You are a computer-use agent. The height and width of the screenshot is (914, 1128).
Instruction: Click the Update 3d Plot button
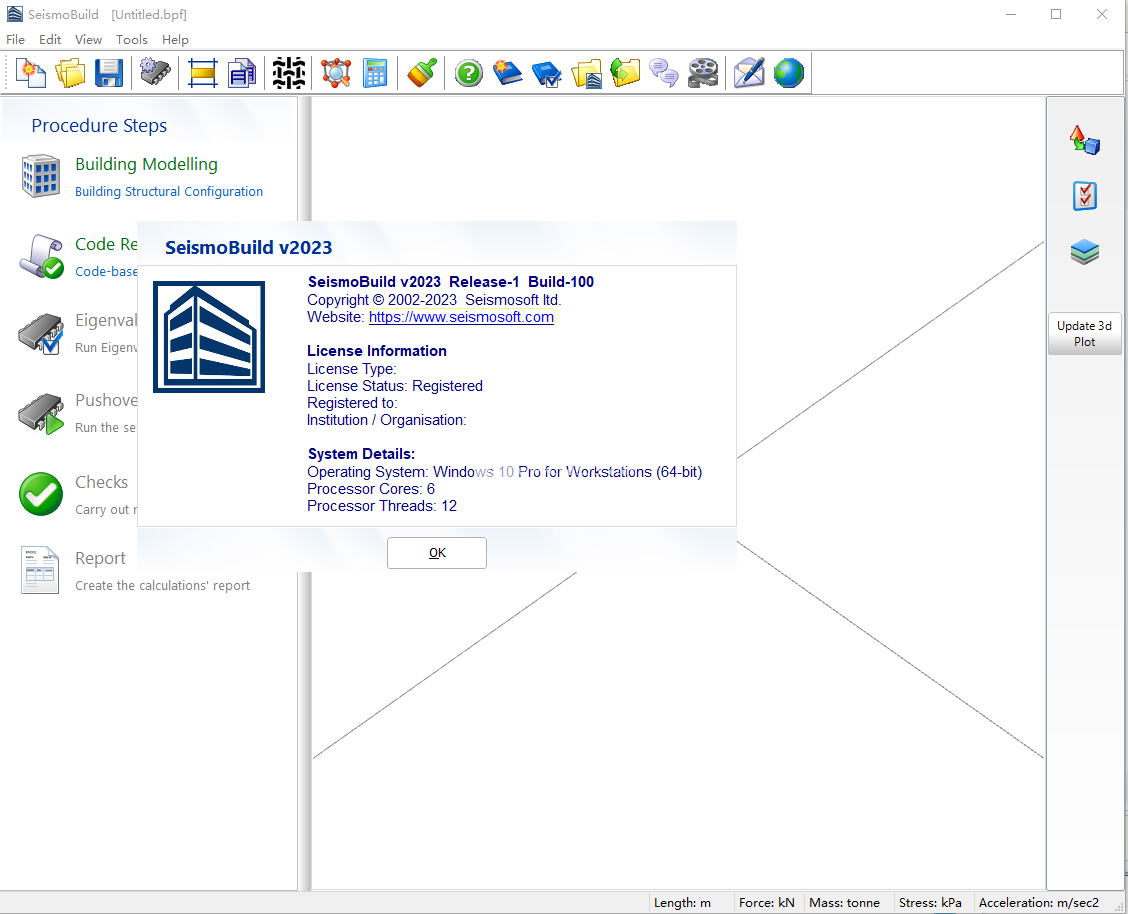coord(1084,333)
